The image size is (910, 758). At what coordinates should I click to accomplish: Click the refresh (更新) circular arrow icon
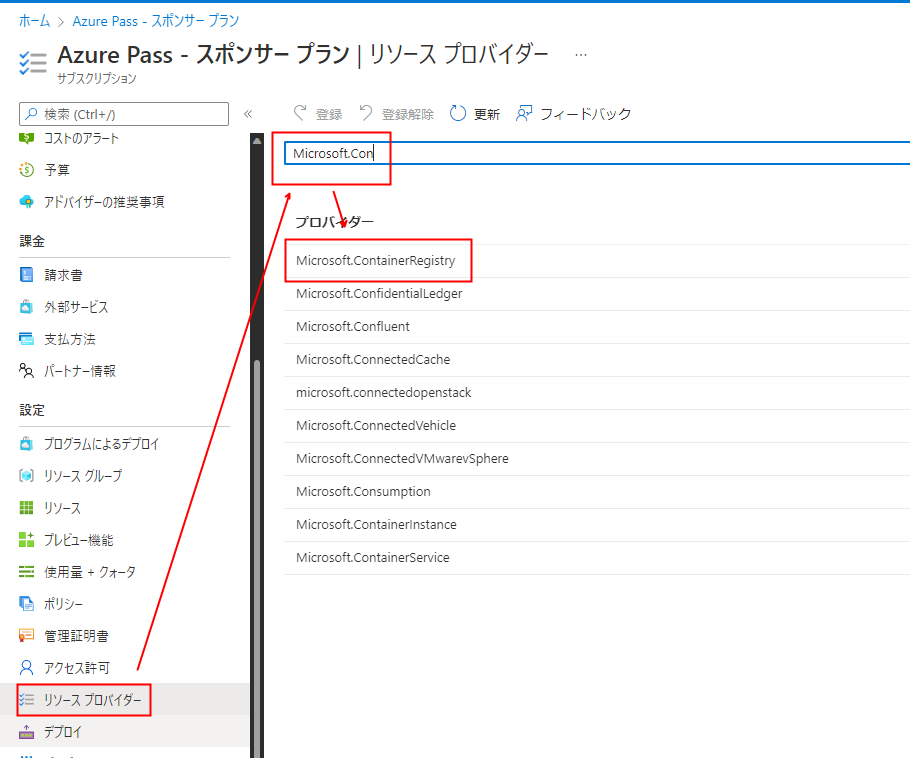point(458,114)
